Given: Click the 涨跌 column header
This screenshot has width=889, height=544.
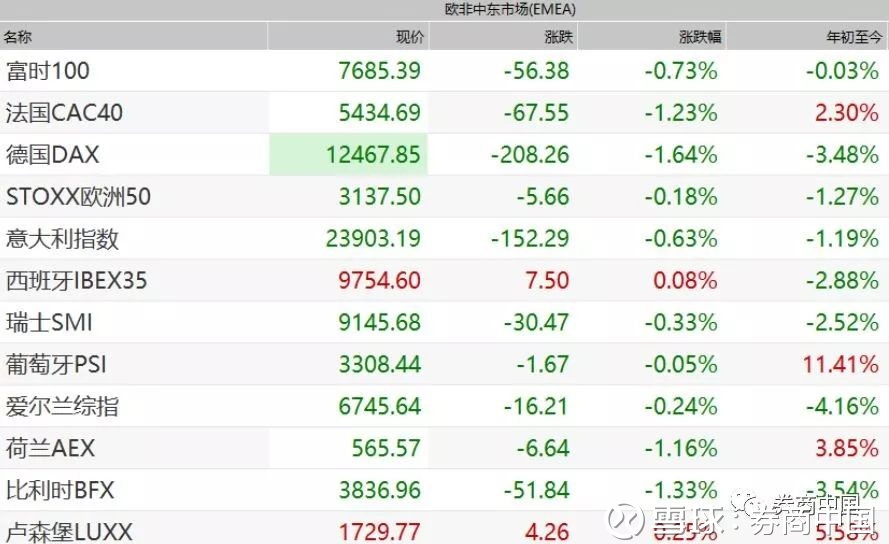Looking at the screenshot, I should pos(558,37).
